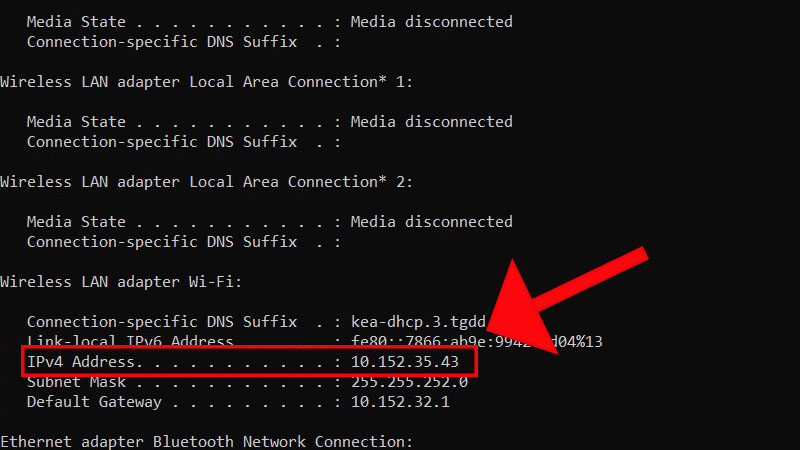
Task: Click the "Media State" label under Local Area Connection* 1
Action: click(x=76, y=122)
